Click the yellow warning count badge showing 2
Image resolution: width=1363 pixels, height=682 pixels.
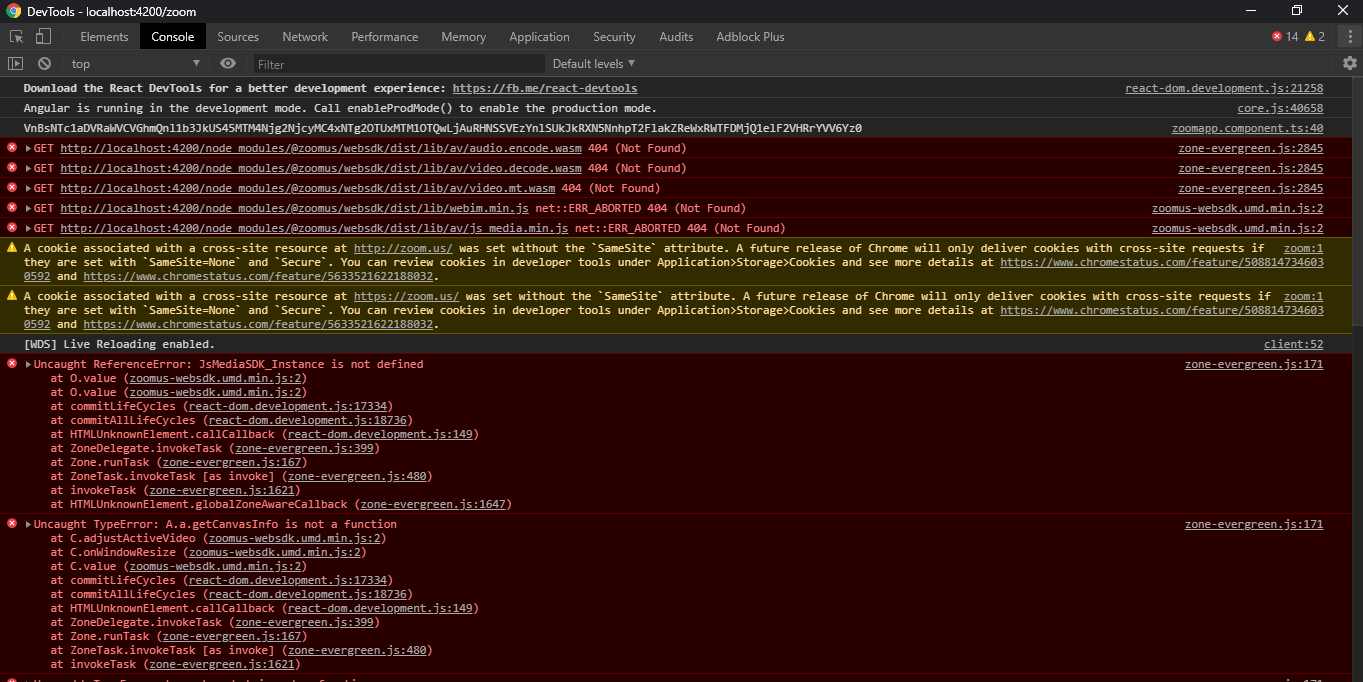pyautogui.click(x=1315, y=37)
